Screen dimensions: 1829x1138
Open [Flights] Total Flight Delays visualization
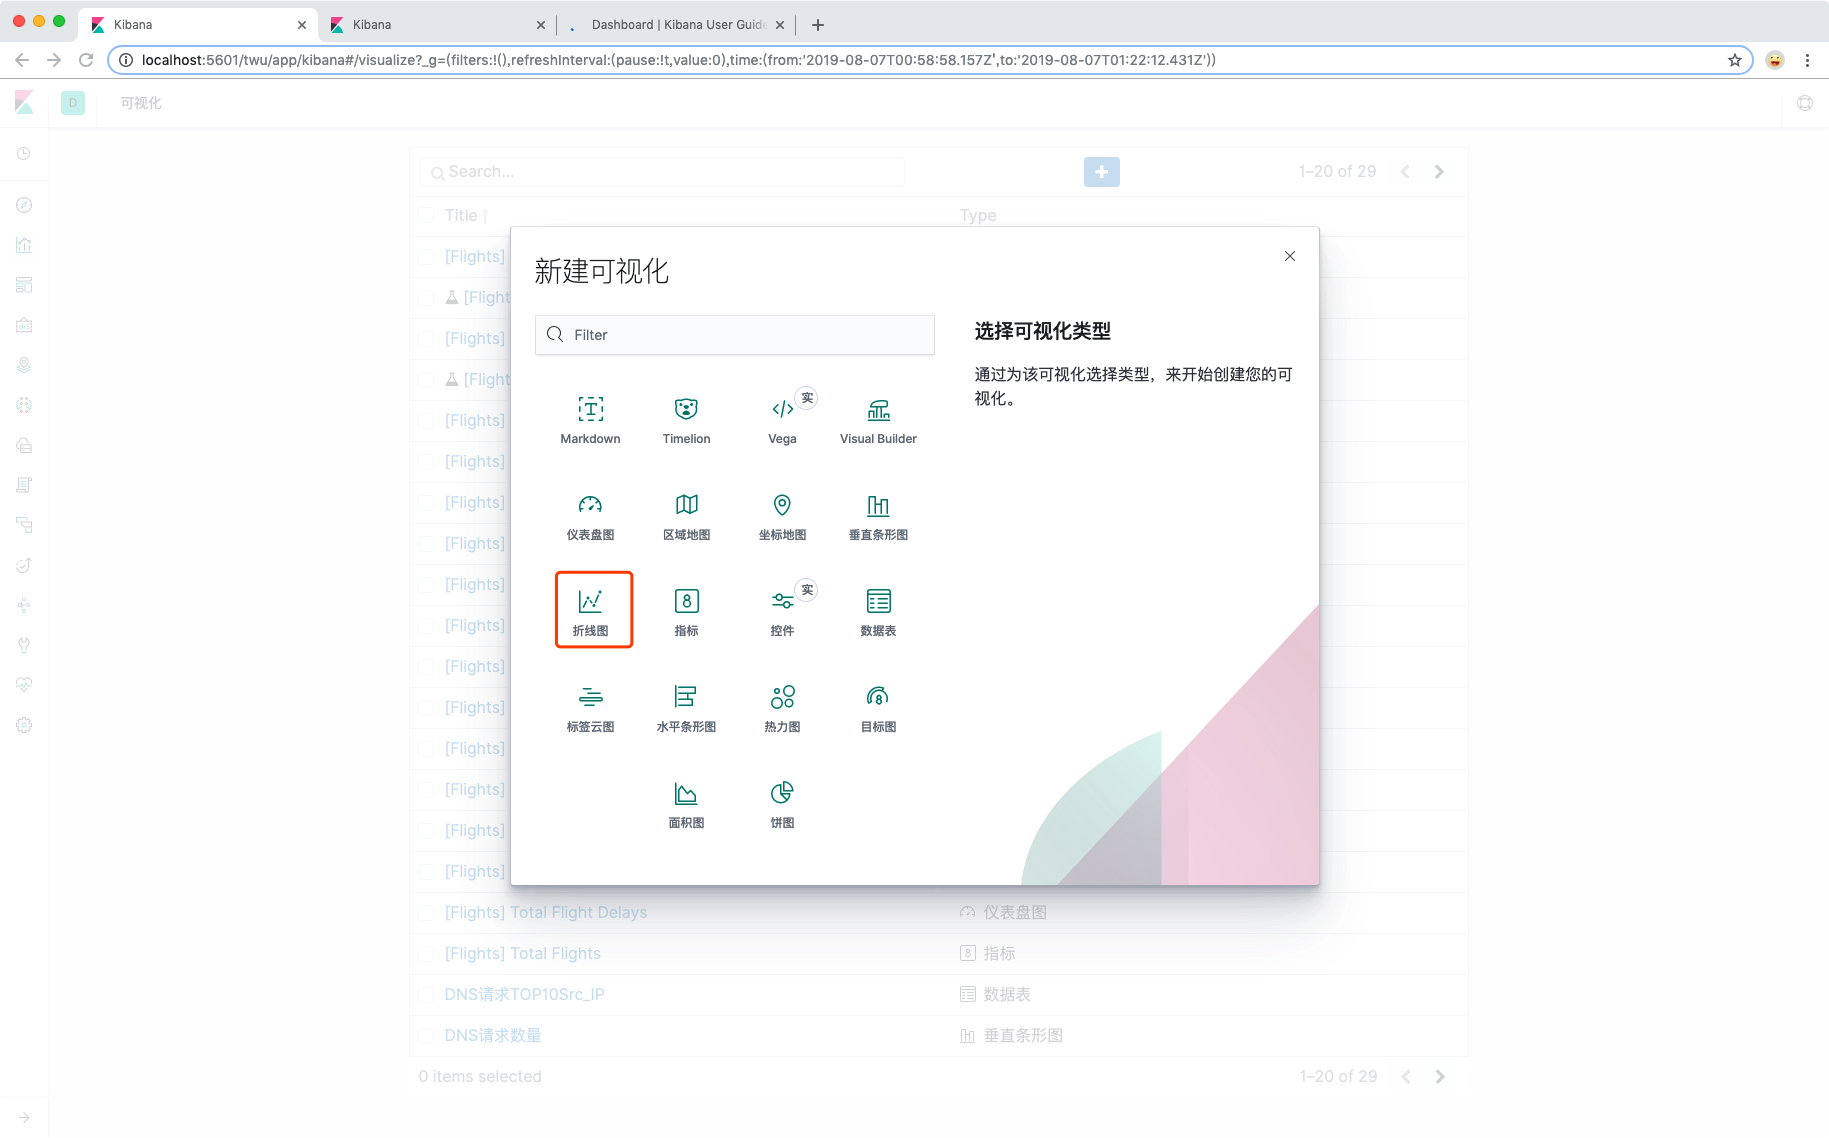(x=546, y=912)
